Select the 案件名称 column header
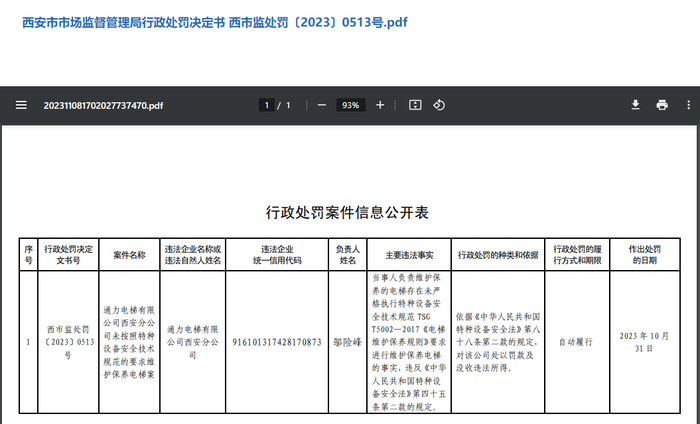Screen dimensions: 700x424 129,255
